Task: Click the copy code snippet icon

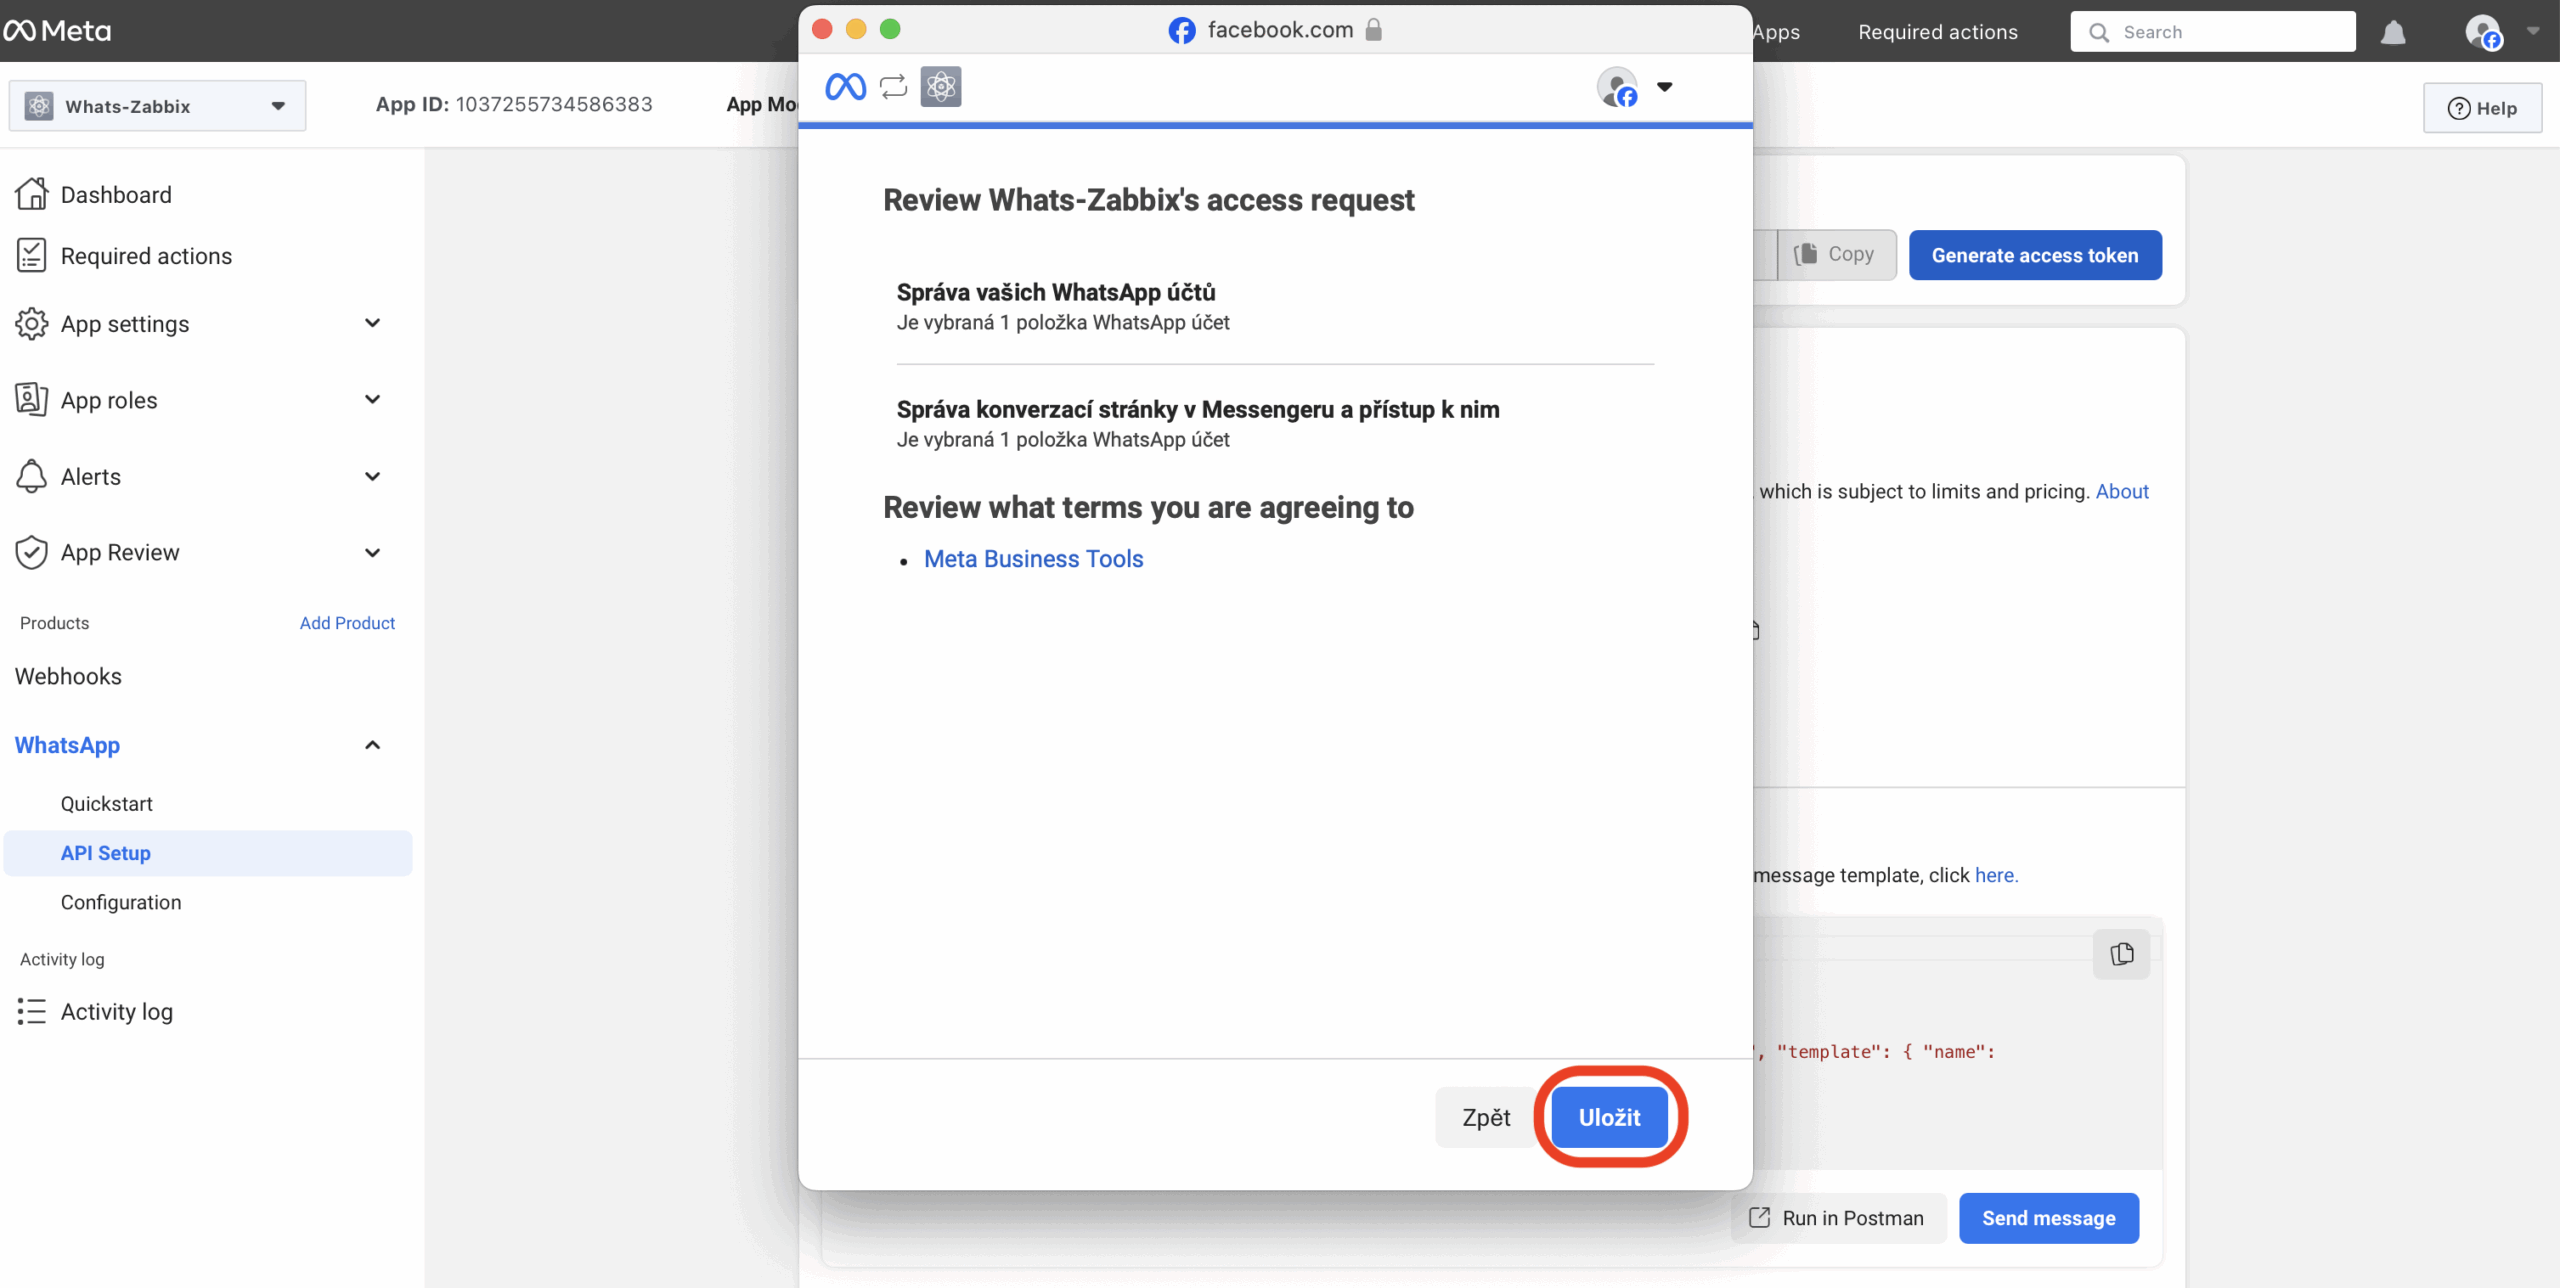Action: coord(2122,954)
